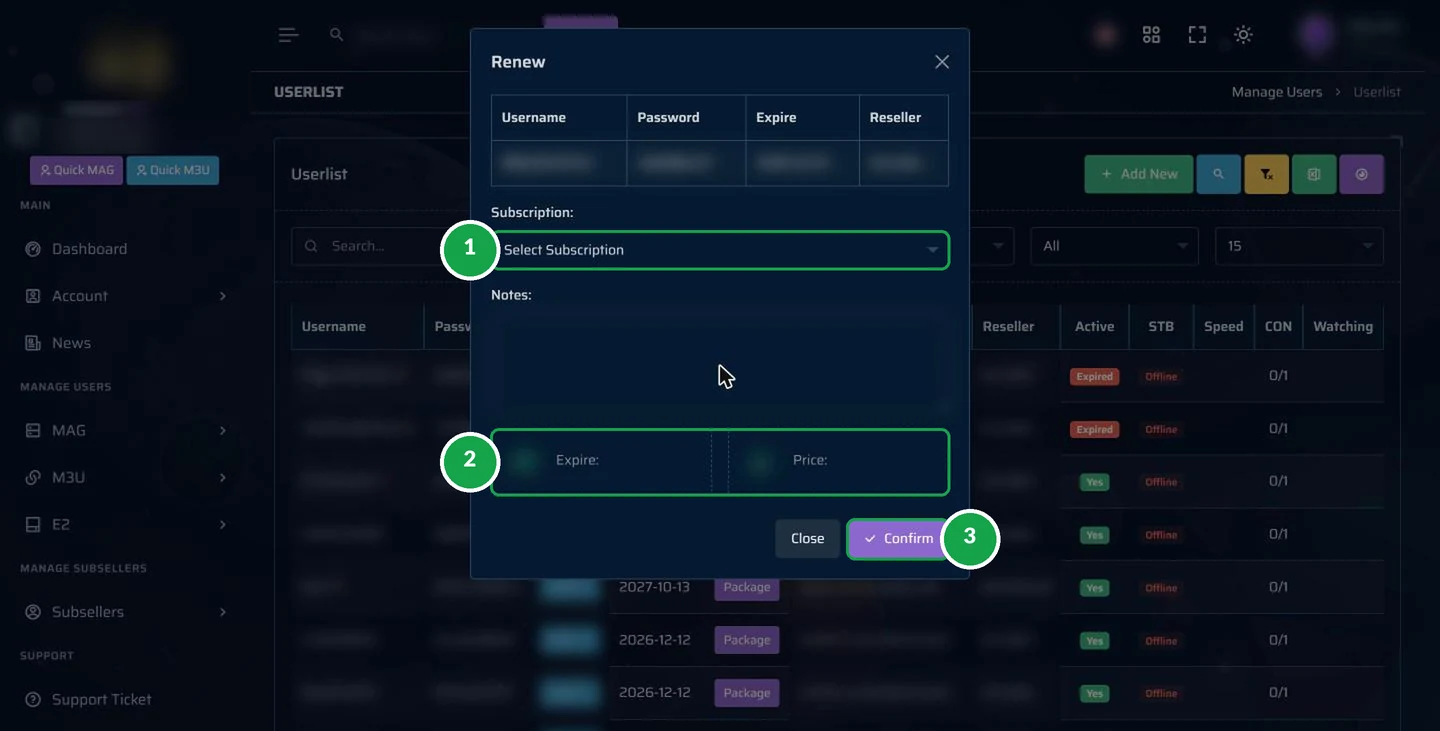Click the Package button for 2027-10-13

747,587
